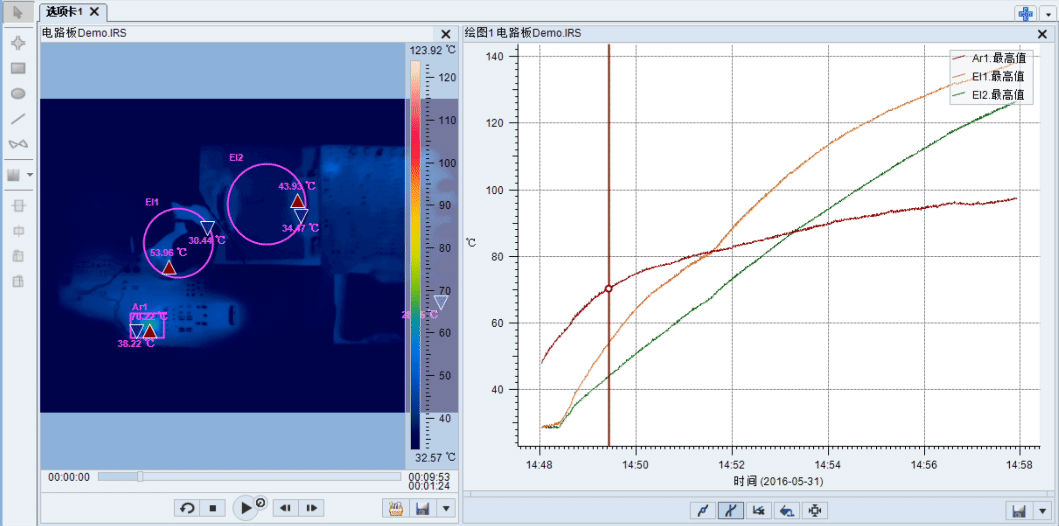
Task: Toggle the small repeat badge on play
Action: point(260,502)
